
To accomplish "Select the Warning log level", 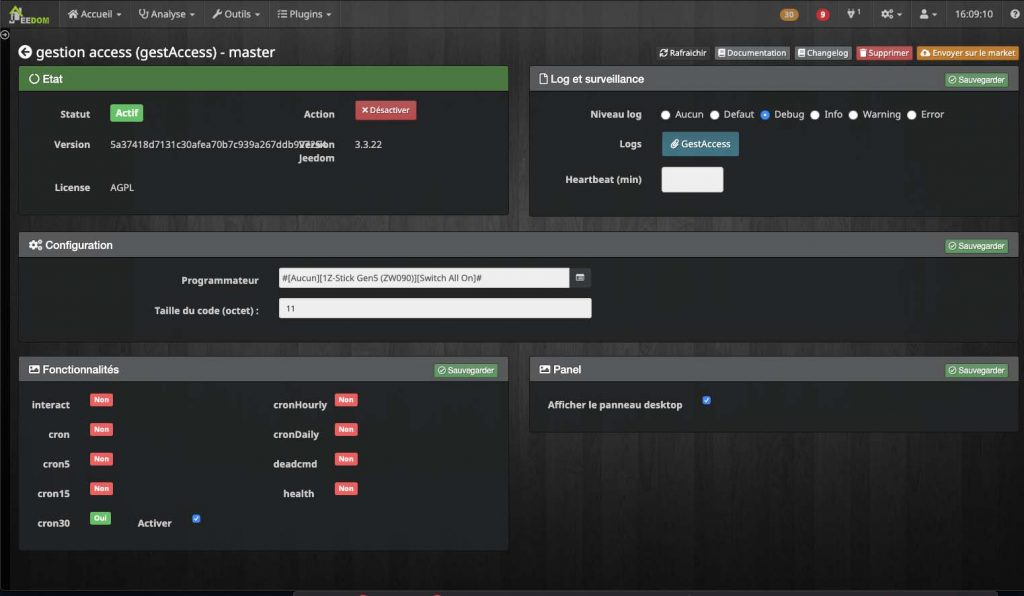I will pos(853,115).
